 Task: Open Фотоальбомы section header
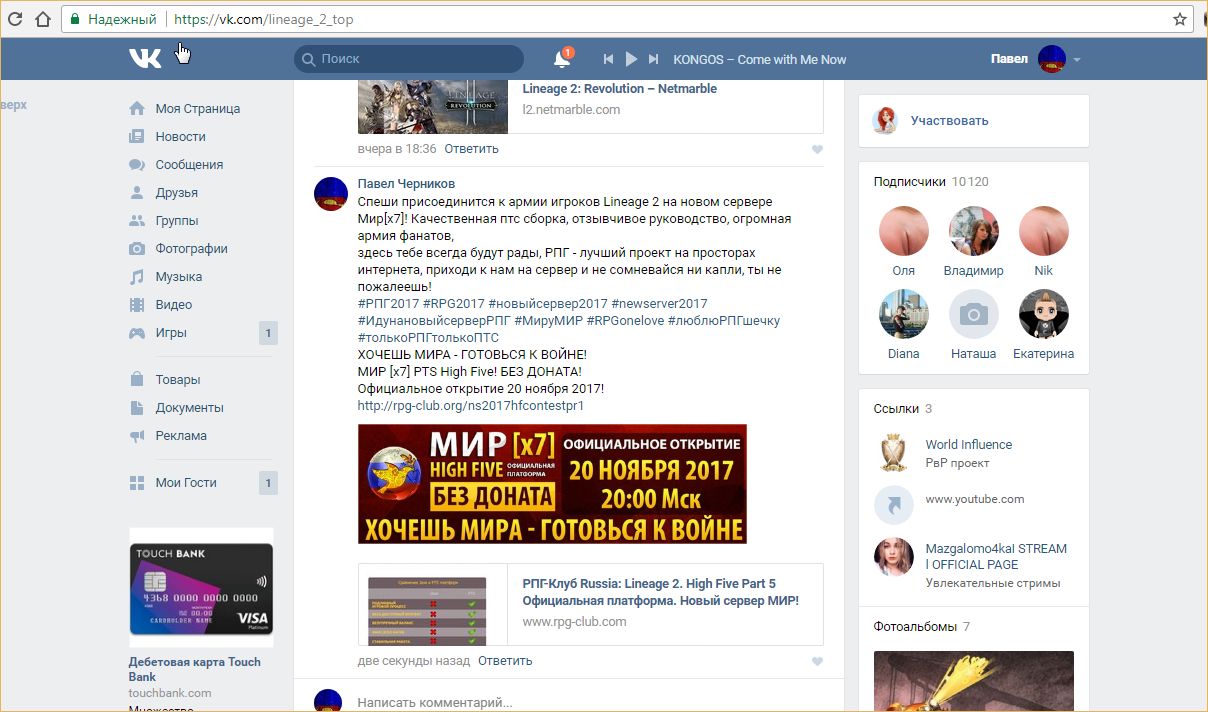click(921, 626)
